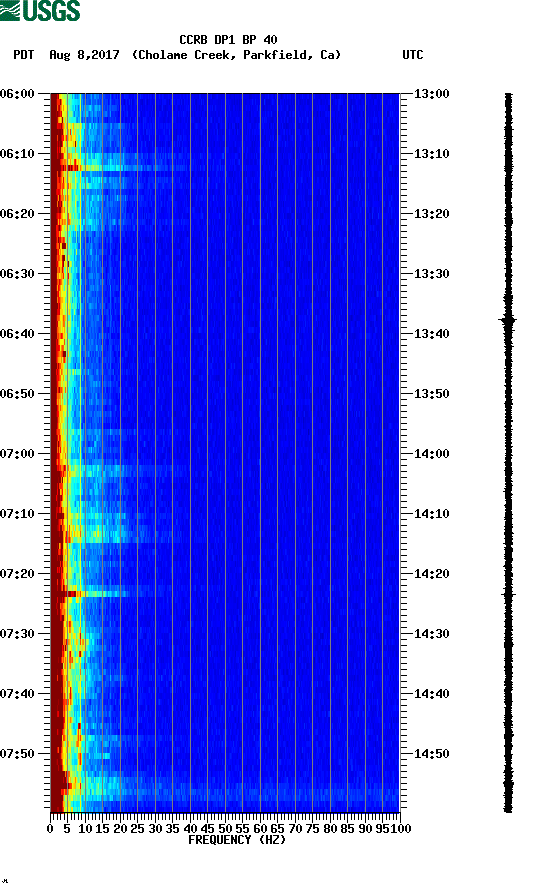
Task: Click the 07:40 PDT time label
Action: point(17,694)
